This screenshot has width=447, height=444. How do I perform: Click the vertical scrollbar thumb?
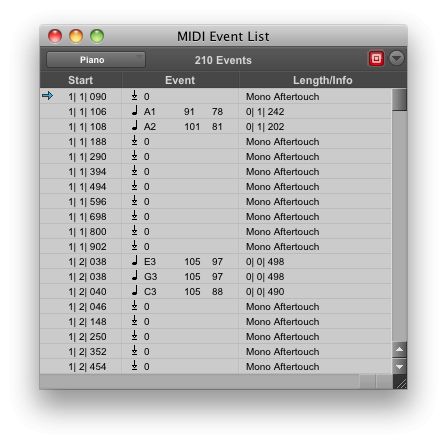pyautogui.click(x=399, y=99)
